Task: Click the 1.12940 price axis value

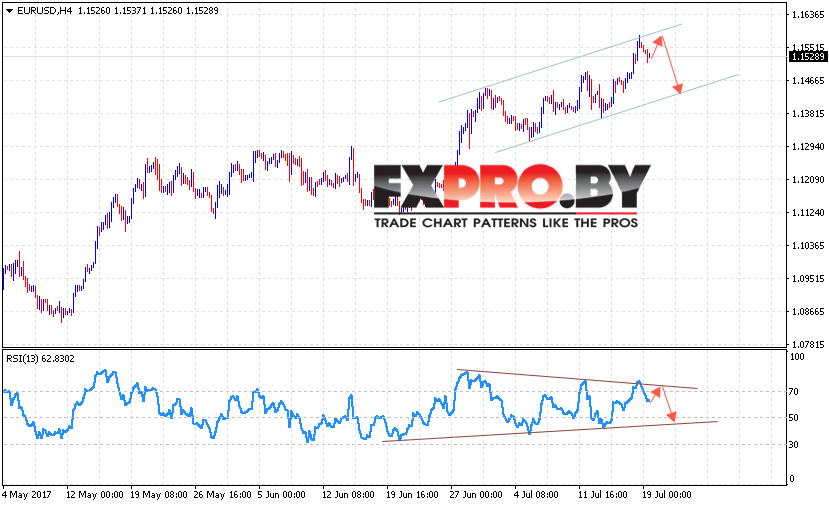Action: tap(808, 146)
